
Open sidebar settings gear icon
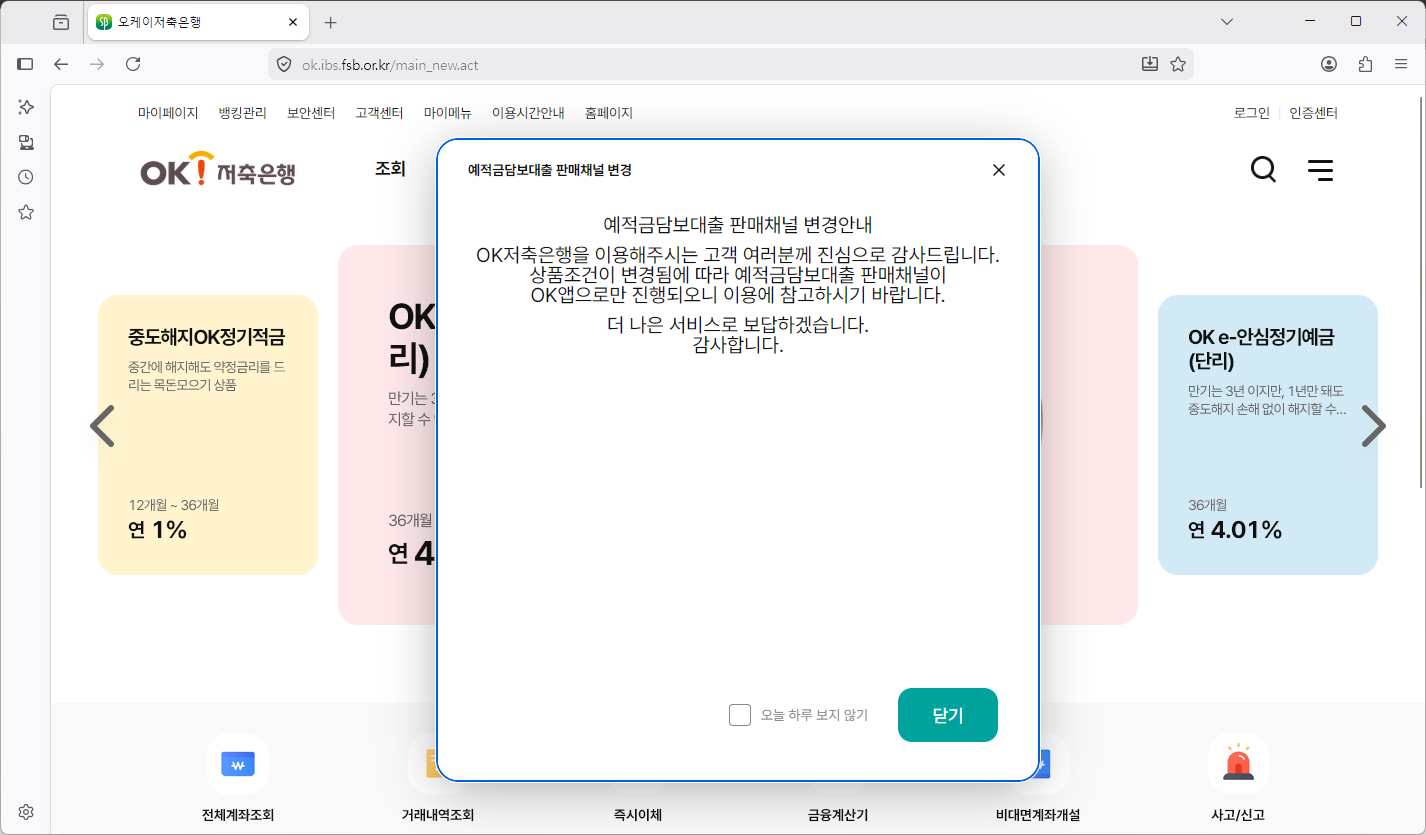coord(26,811)
